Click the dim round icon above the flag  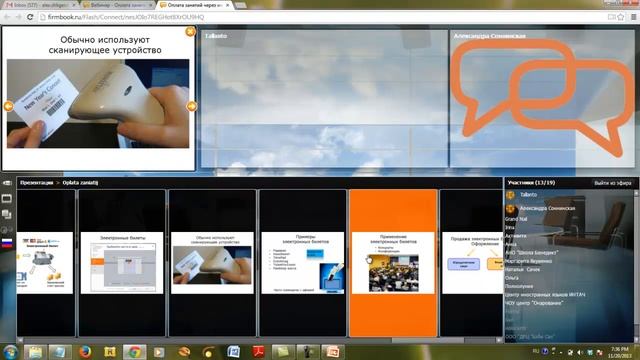tap(7, 230)
